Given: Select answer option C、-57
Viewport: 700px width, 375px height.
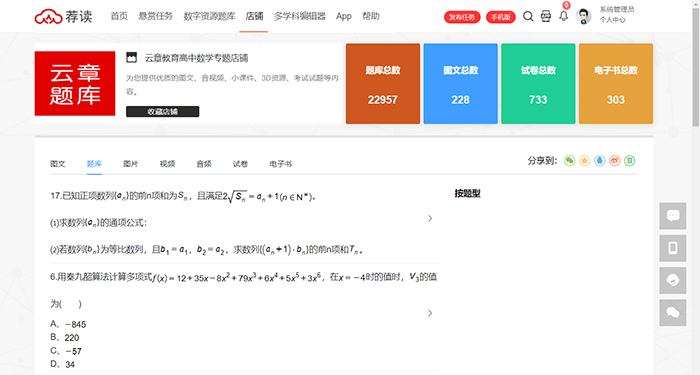Looking at the screenshot, I should pyautogui.click(x=66, y=351).
